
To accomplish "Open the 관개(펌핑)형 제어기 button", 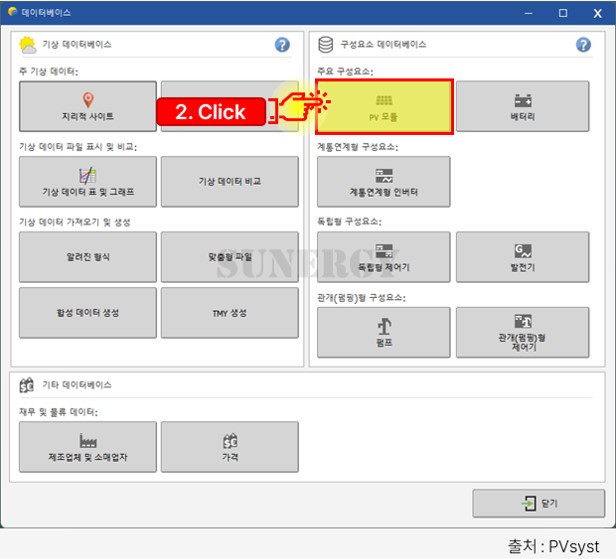I will pyautogui.click(x=522, y=332).
